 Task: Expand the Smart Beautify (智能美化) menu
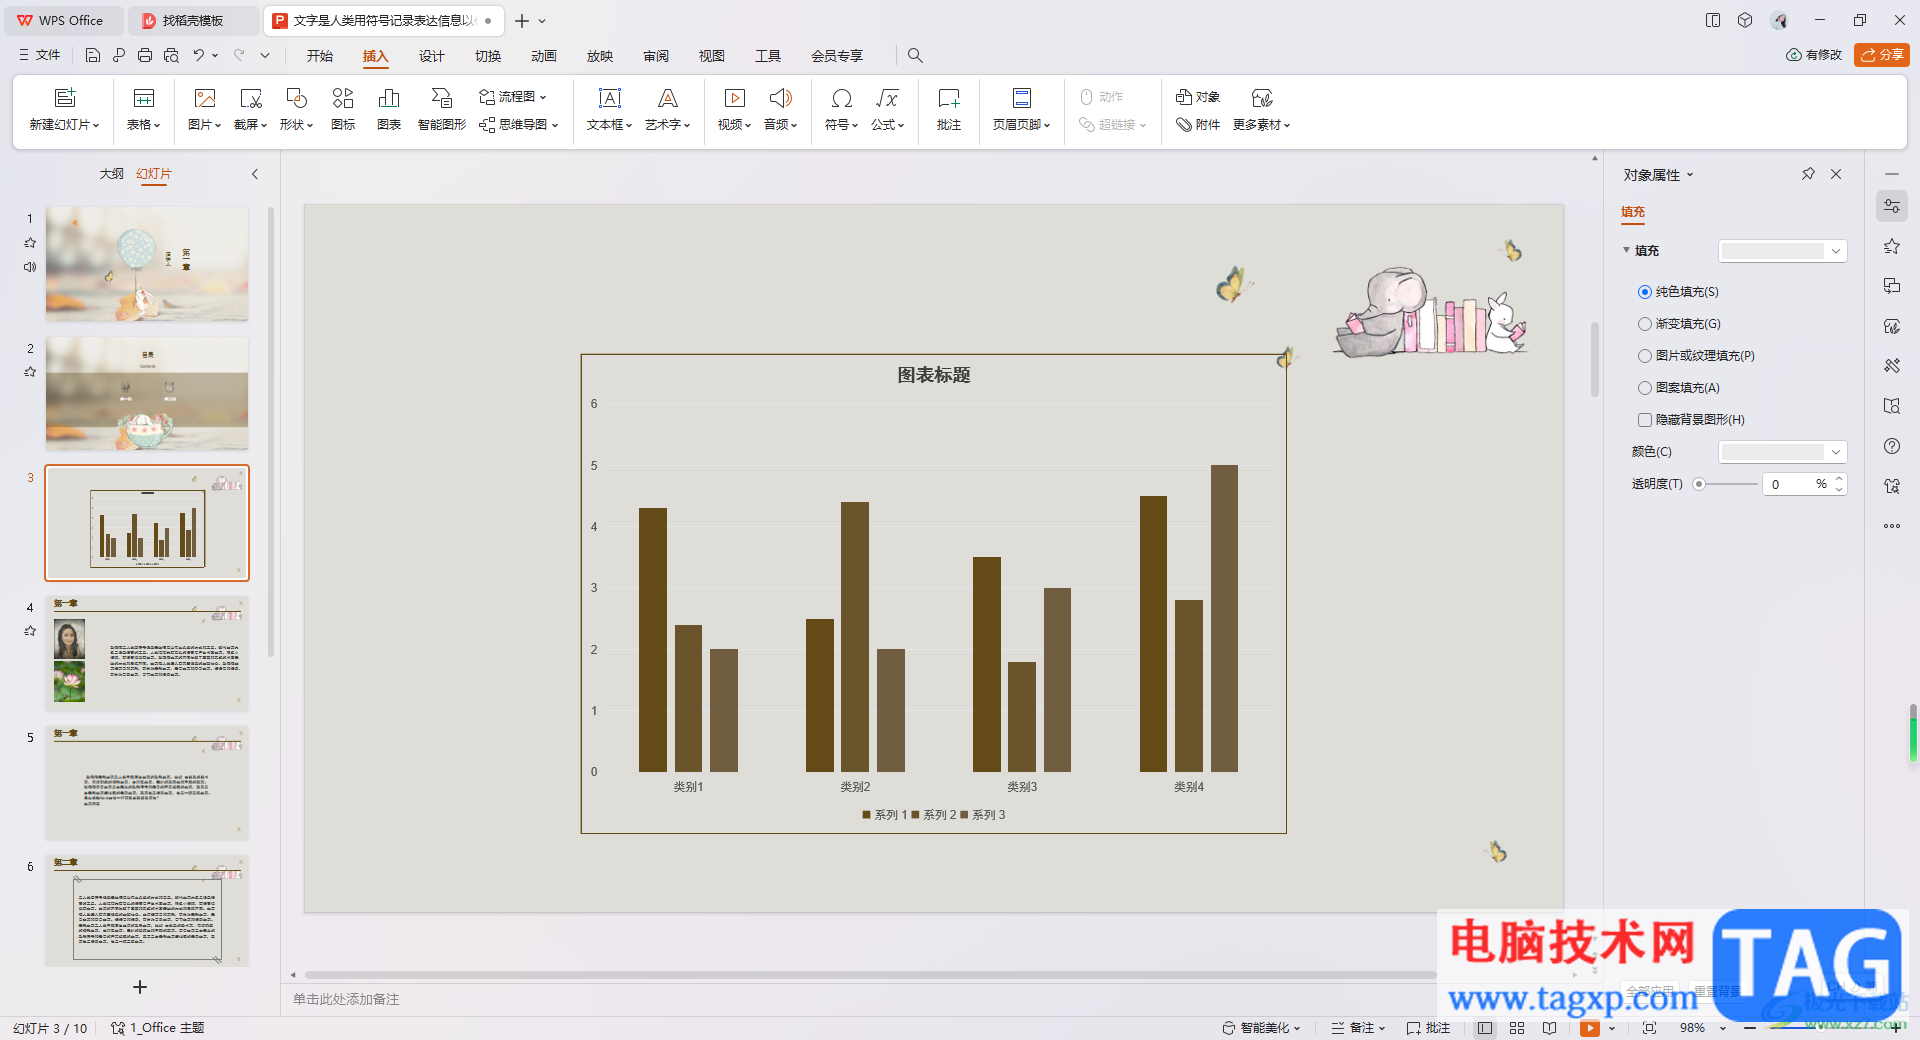[1261, 1028]
